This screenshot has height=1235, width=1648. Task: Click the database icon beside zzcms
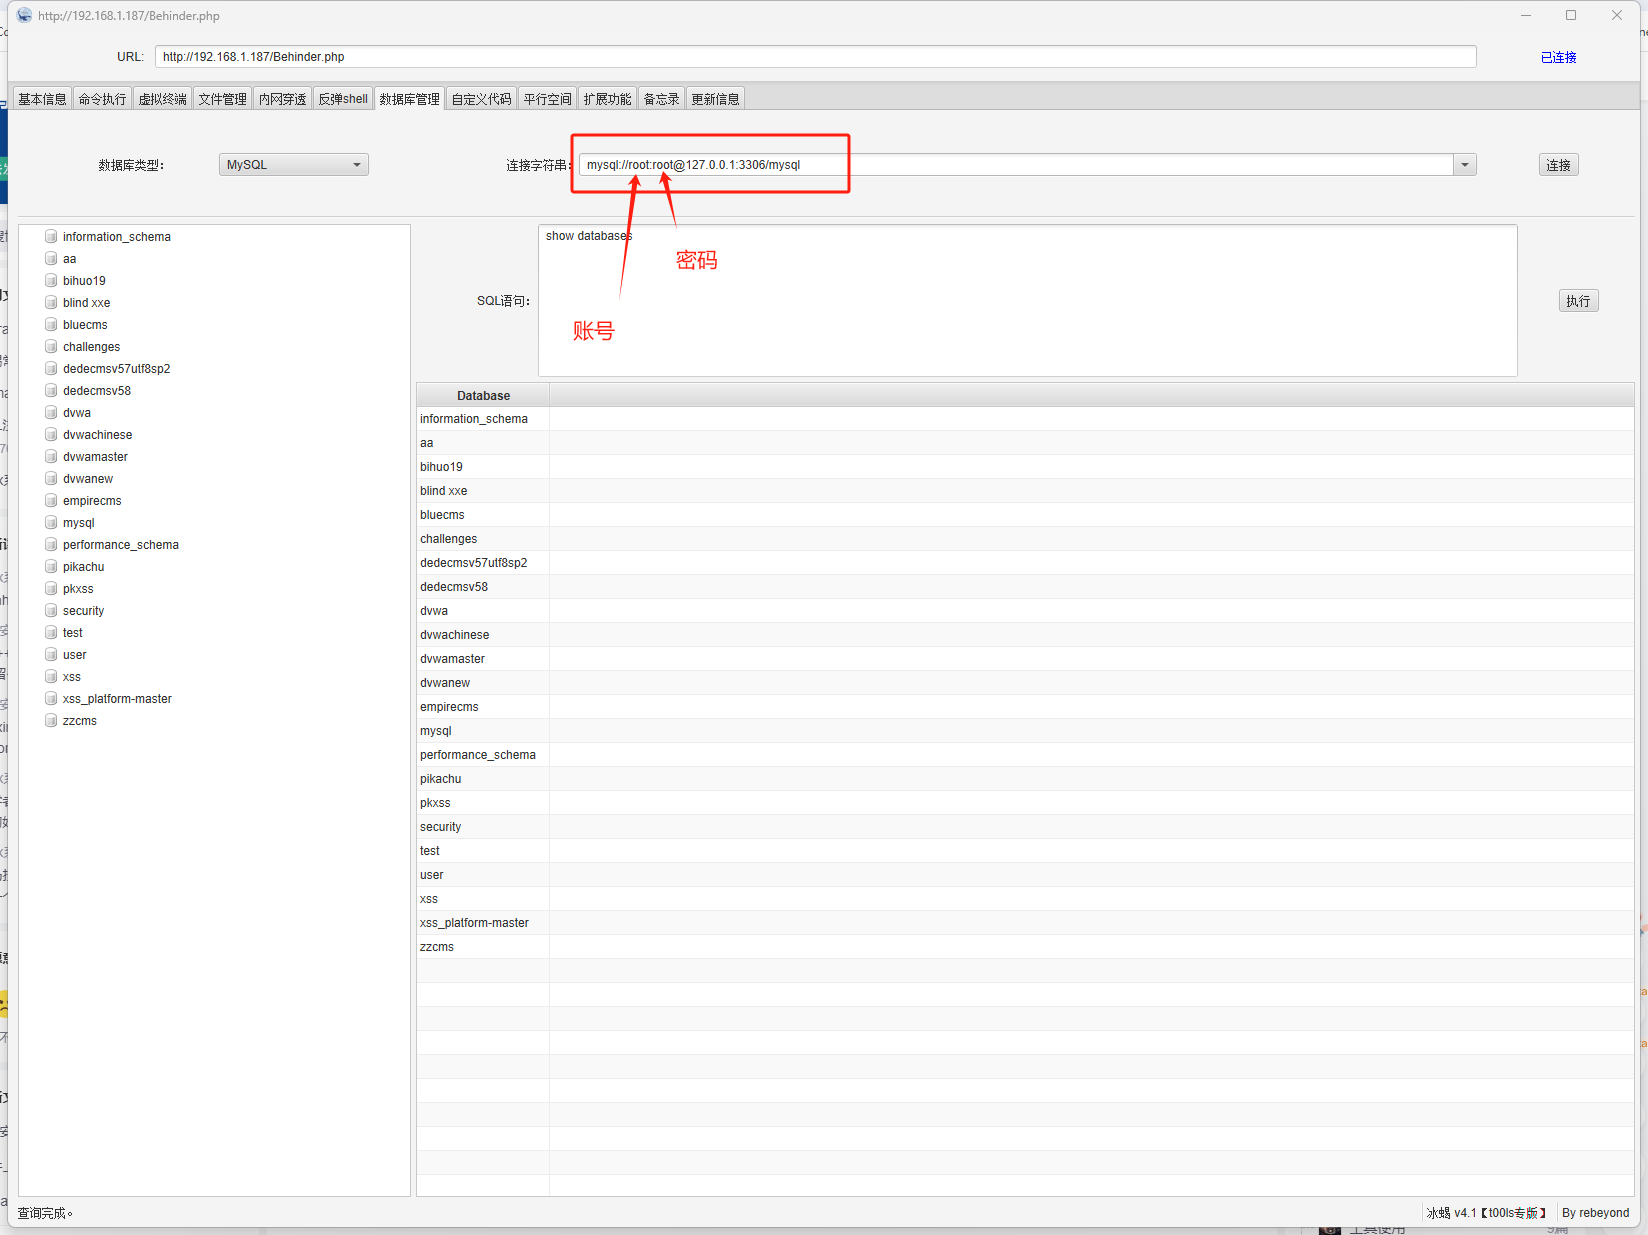click(x=51, y=721)
